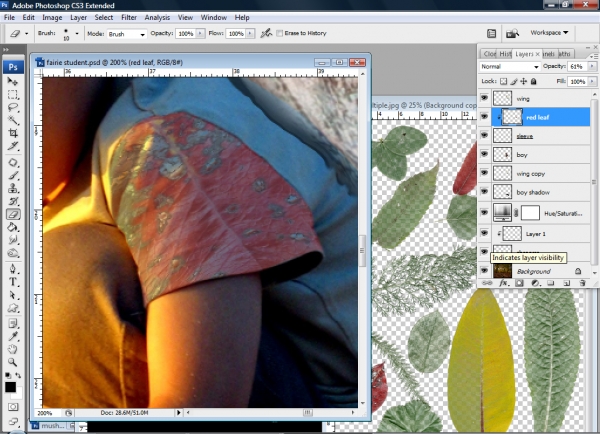Screen dimensions: 600x434
Task: Select the Crop tool
Action: coord(13,133)
